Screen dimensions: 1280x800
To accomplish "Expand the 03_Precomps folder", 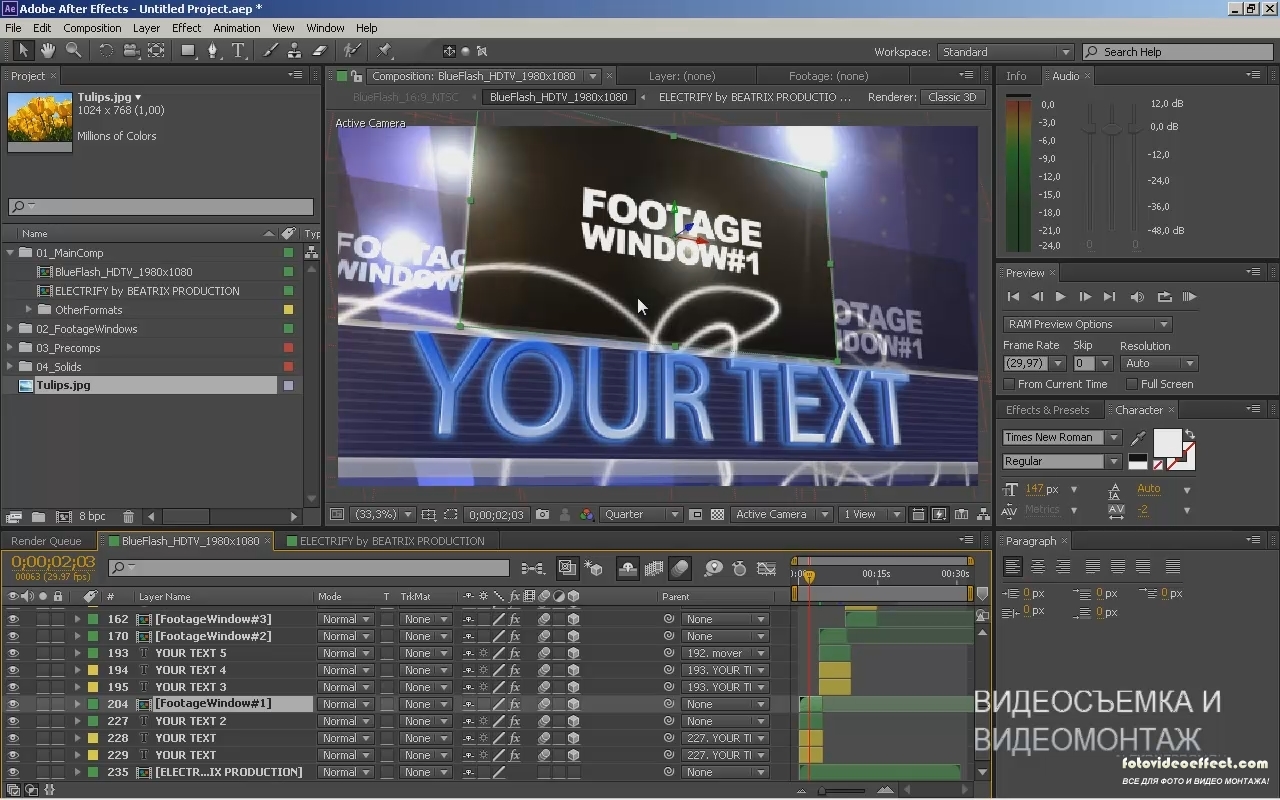I will [x=11, y=348].
